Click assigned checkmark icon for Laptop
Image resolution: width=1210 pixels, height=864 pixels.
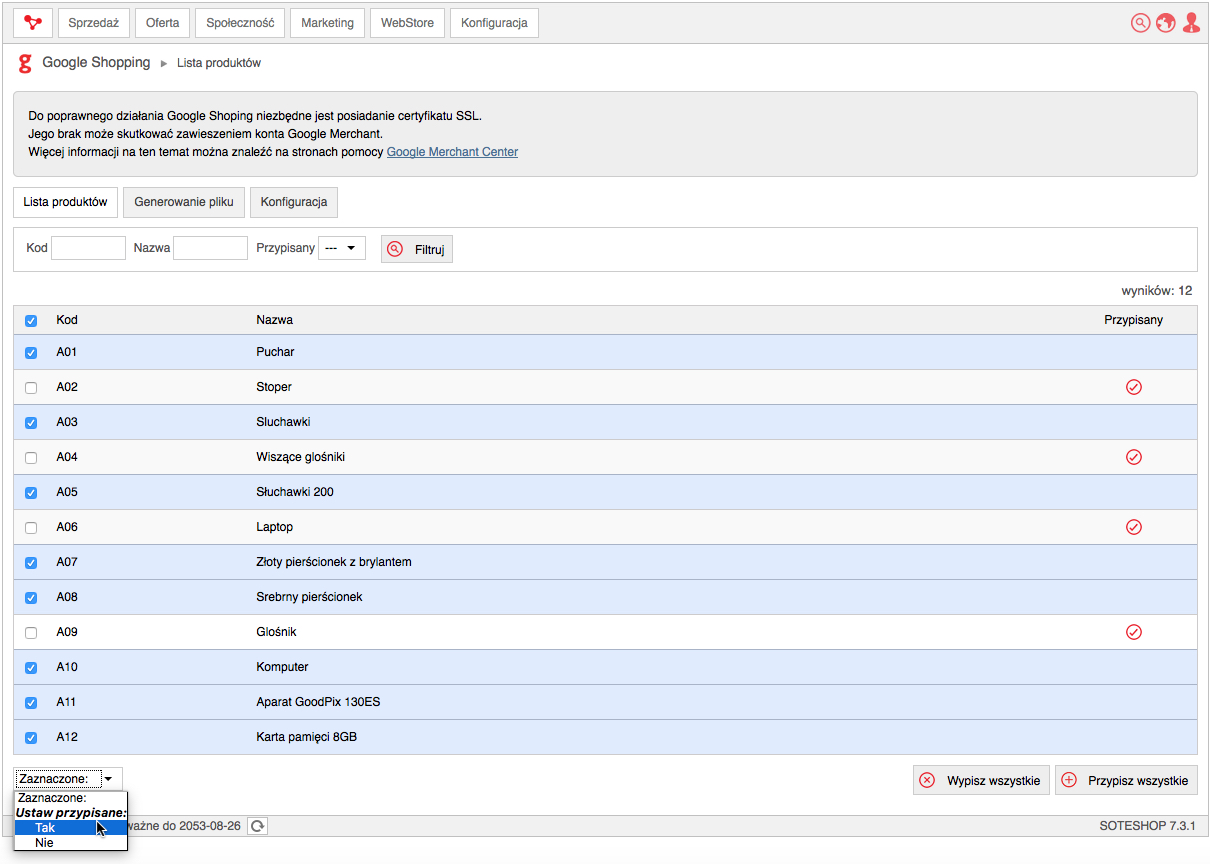1134,527
